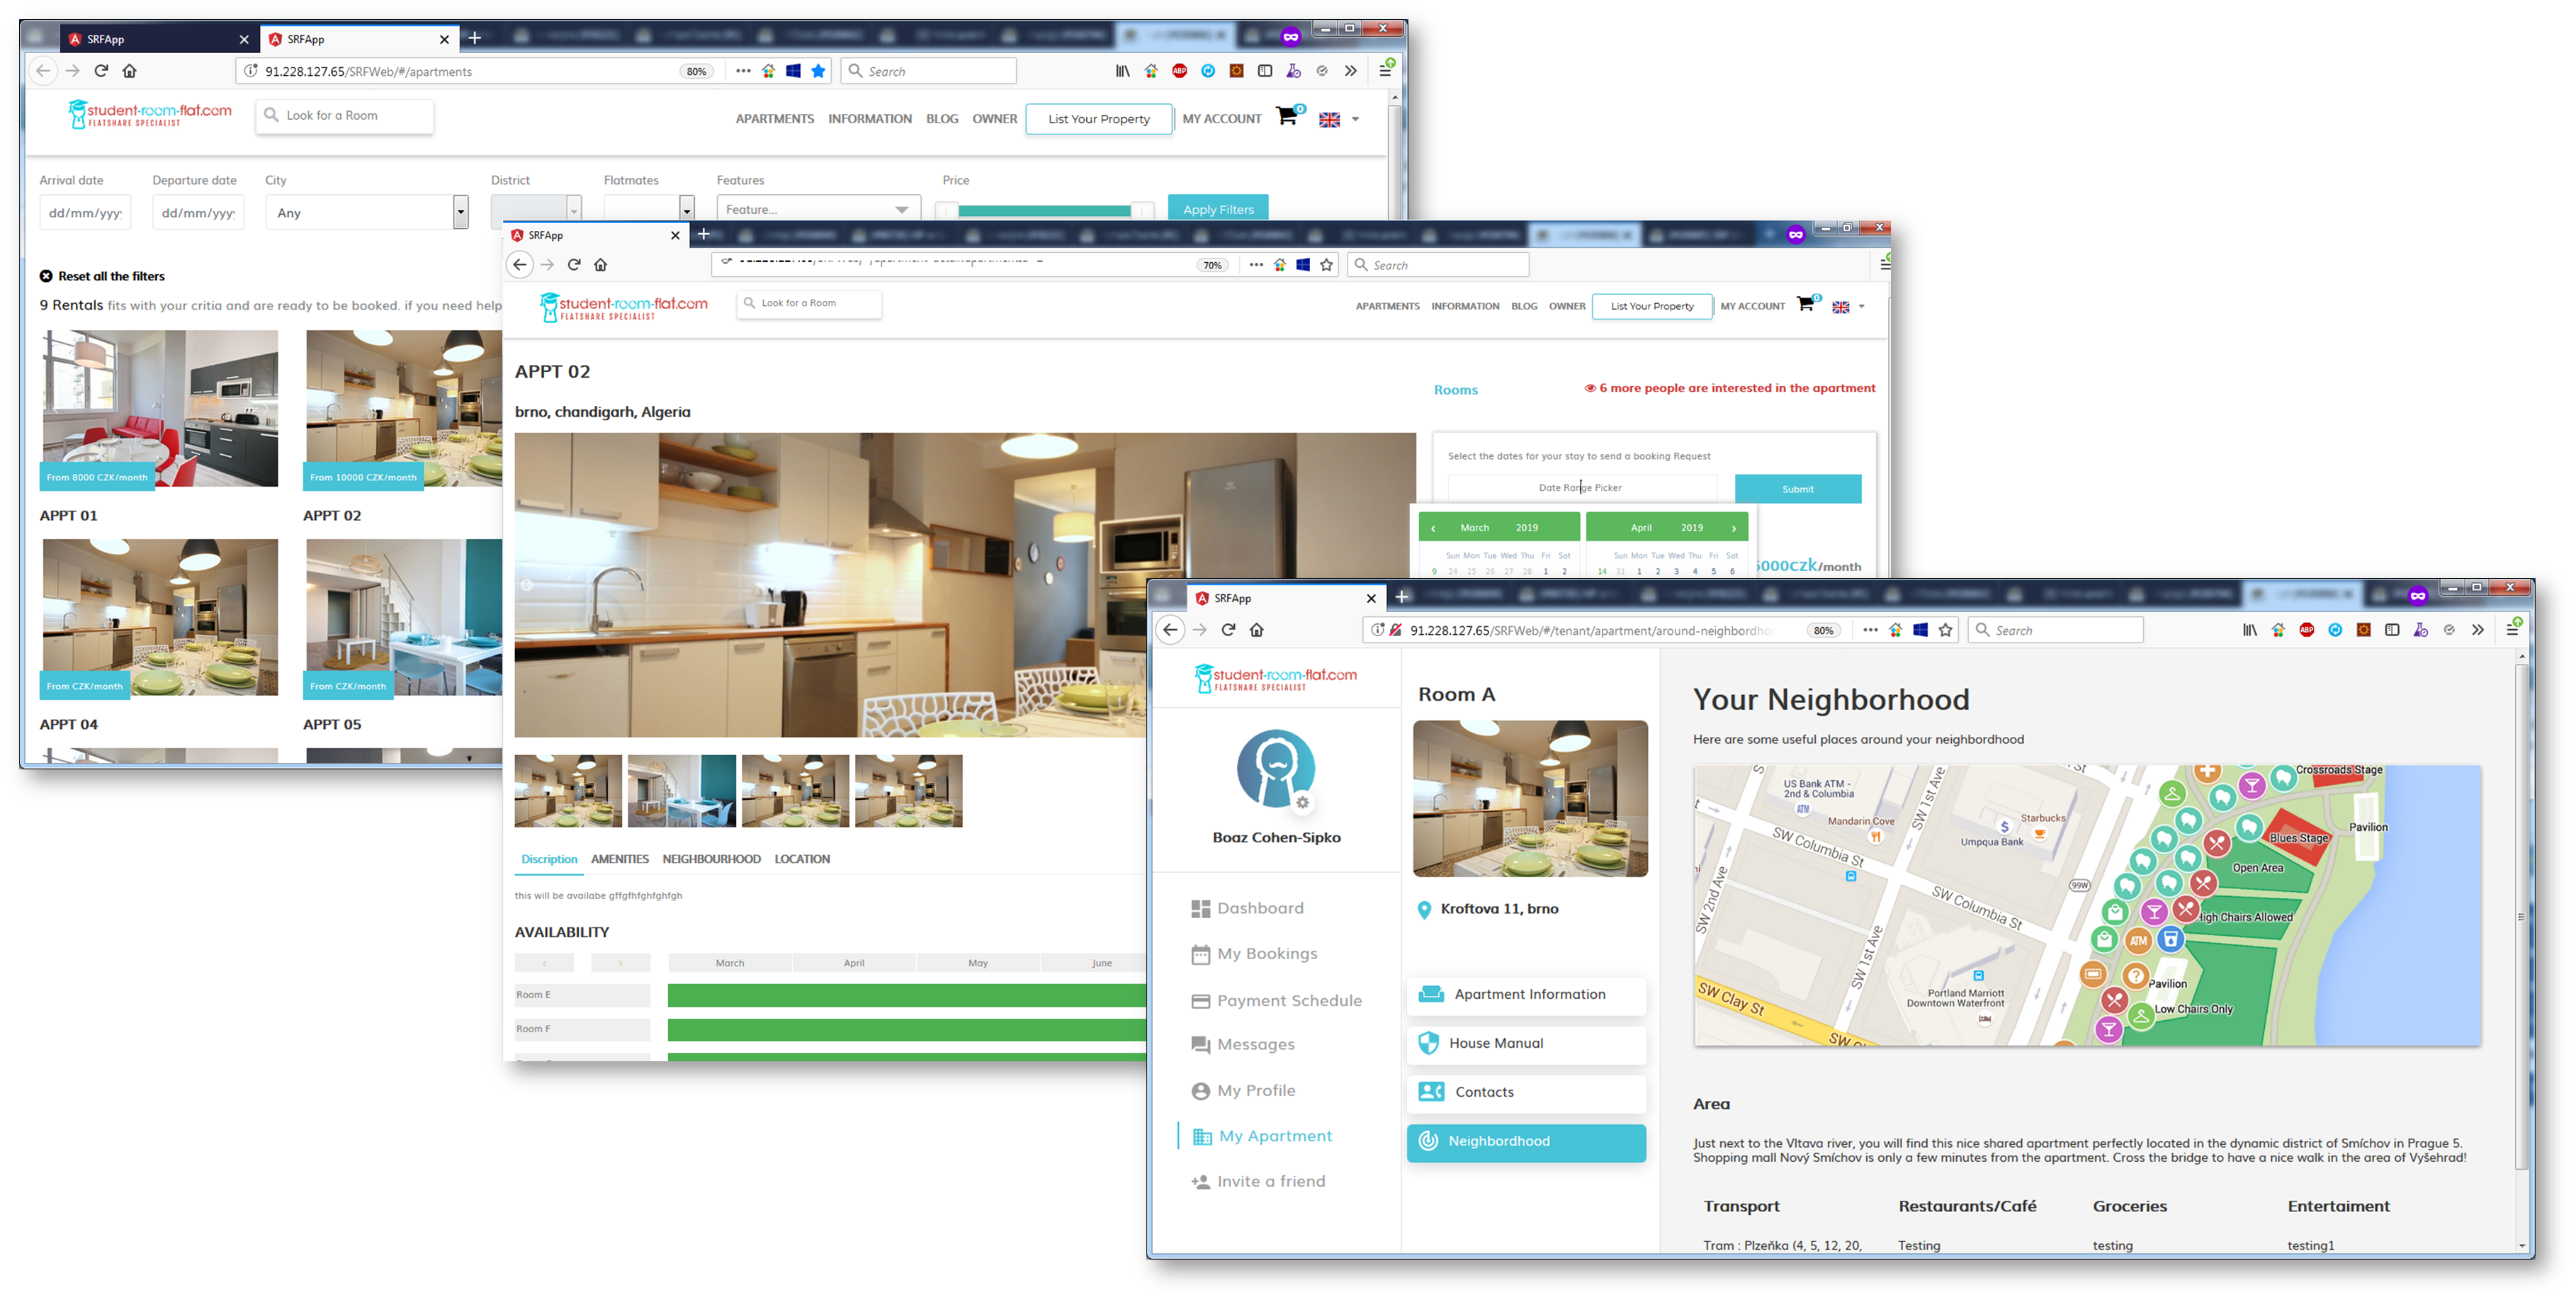Open My Profile in the sidebar

(x=1243, y=1091)
